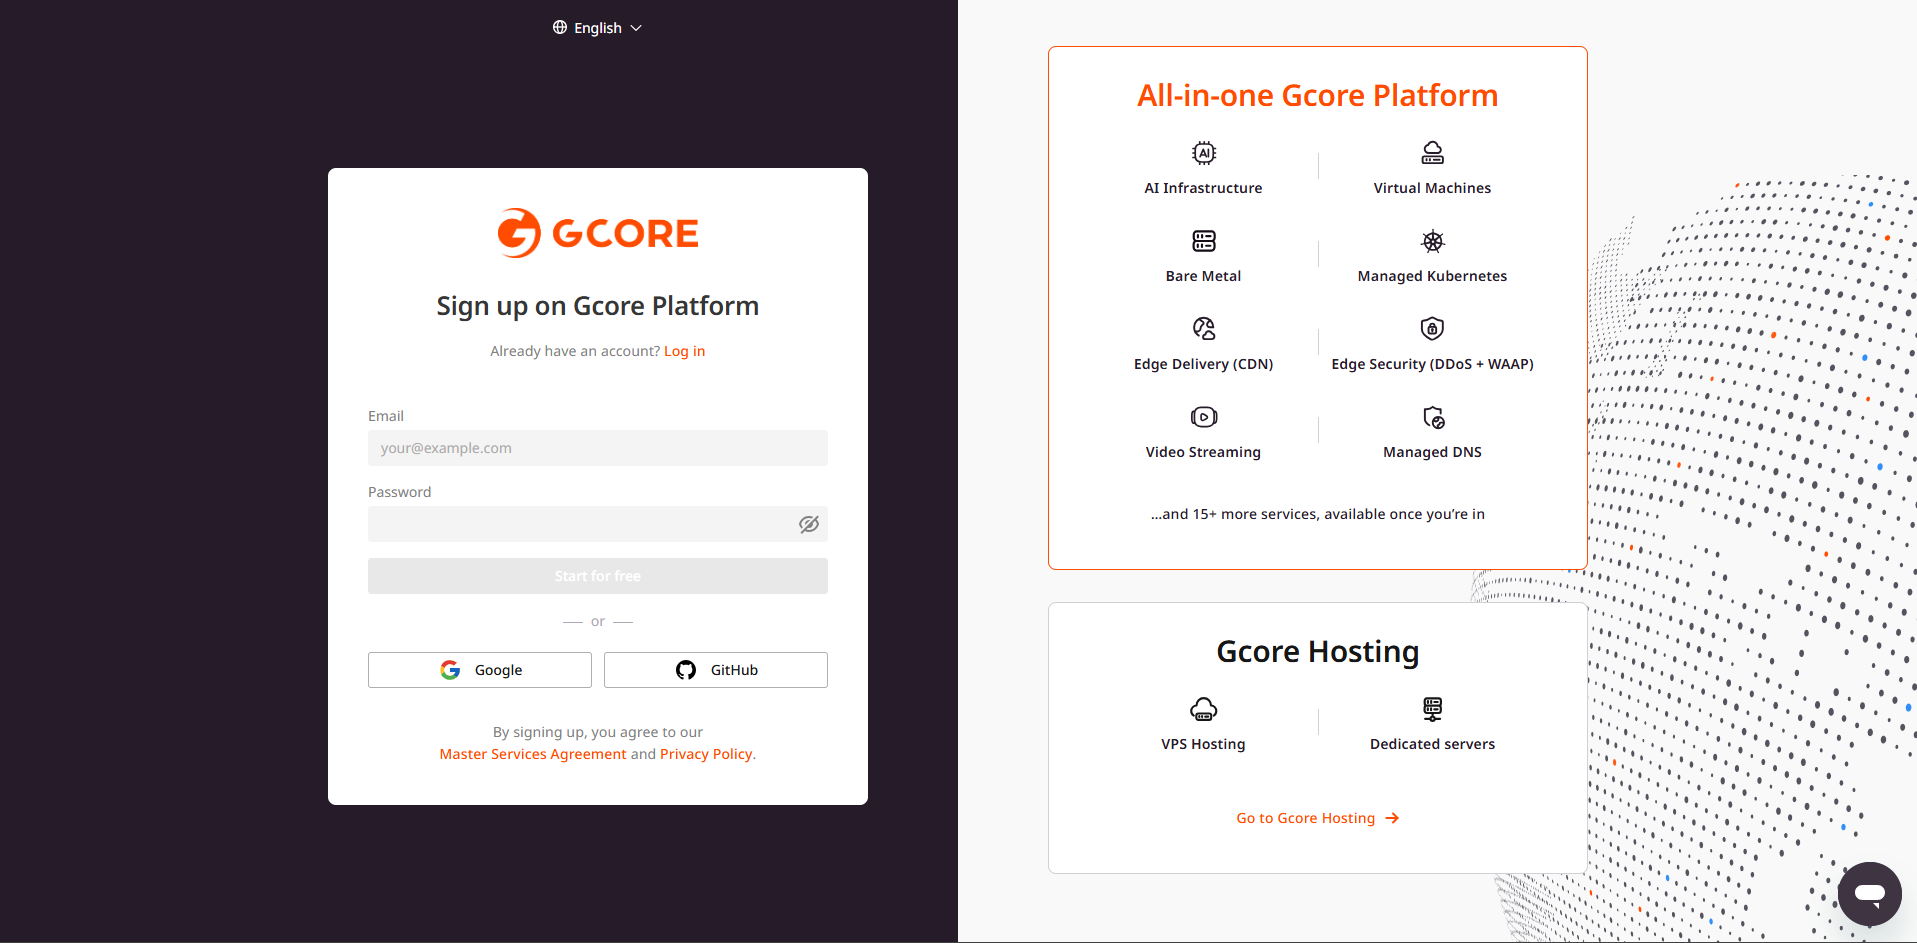Click the Edge Delivery (CDN) icon
The height and width of the screenshot is (943, 1917).
pyautogui.click(x=1204, y=329)
